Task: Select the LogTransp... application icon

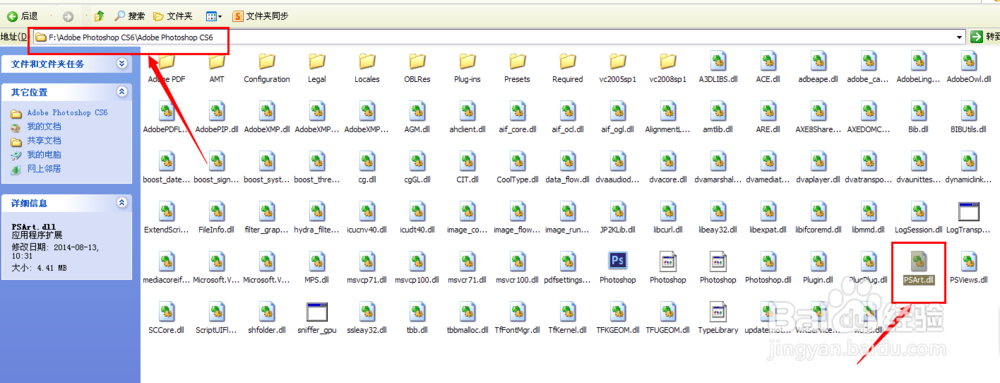Action: (x=967, y=218)
